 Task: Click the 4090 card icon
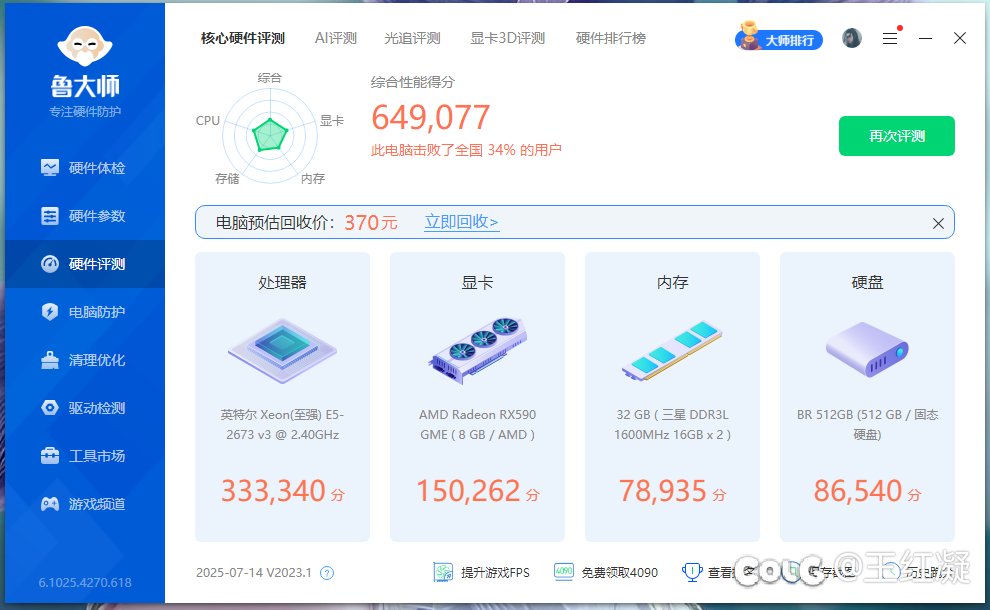click(564, 571)
